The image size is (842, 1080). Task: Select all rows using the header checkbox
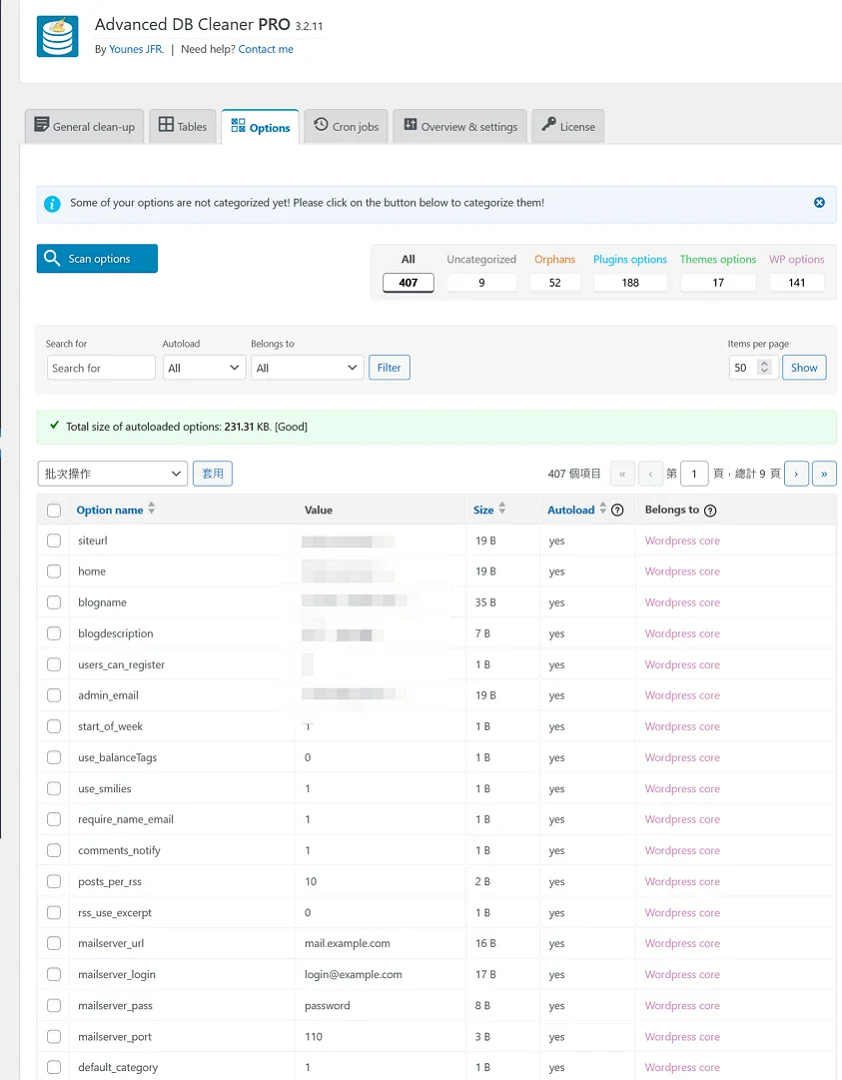(x=53, y=510)
